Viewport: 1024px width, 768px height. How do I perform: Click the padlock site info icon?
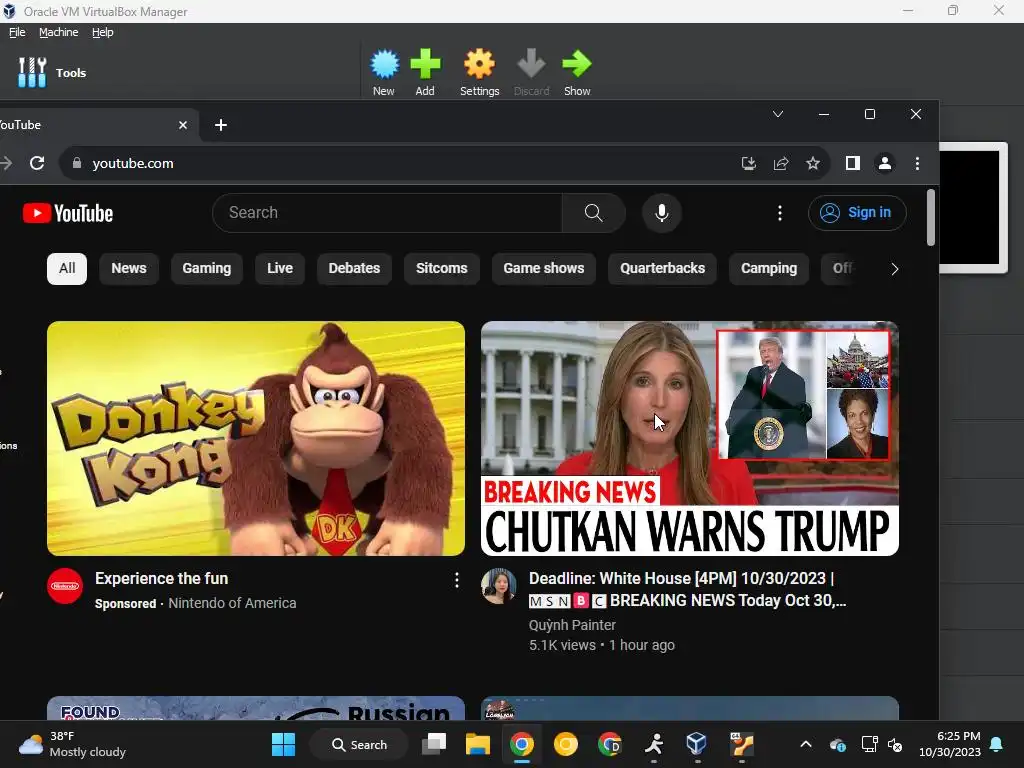76,163
